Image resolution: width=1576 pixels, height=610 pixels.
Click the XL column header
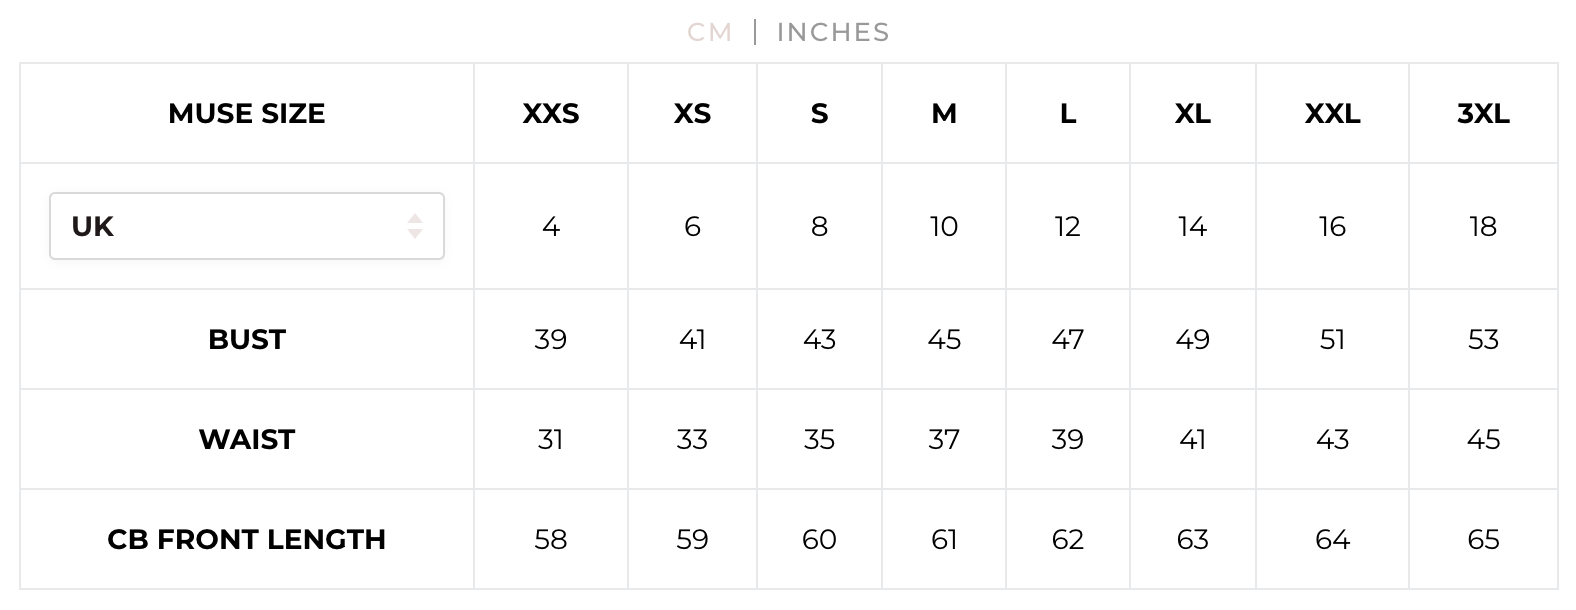[1193, 114]
